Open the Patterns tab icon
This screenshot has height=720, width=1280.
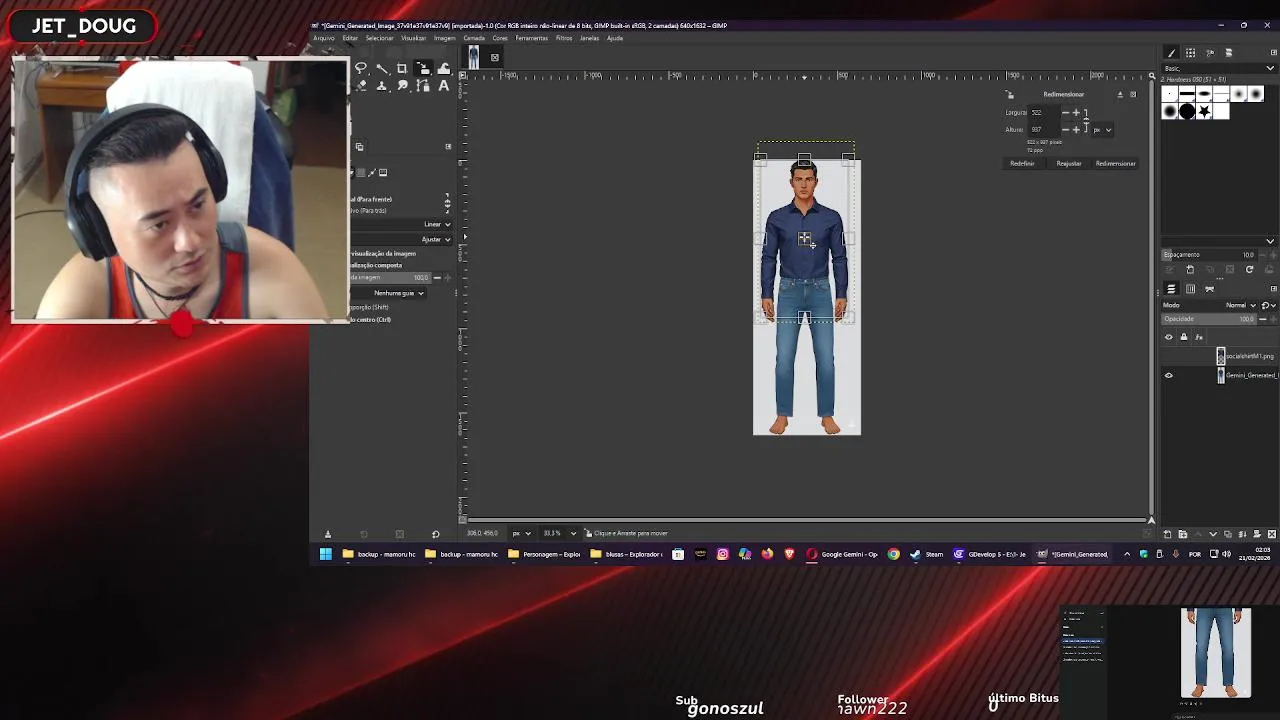click(1190, 52)
